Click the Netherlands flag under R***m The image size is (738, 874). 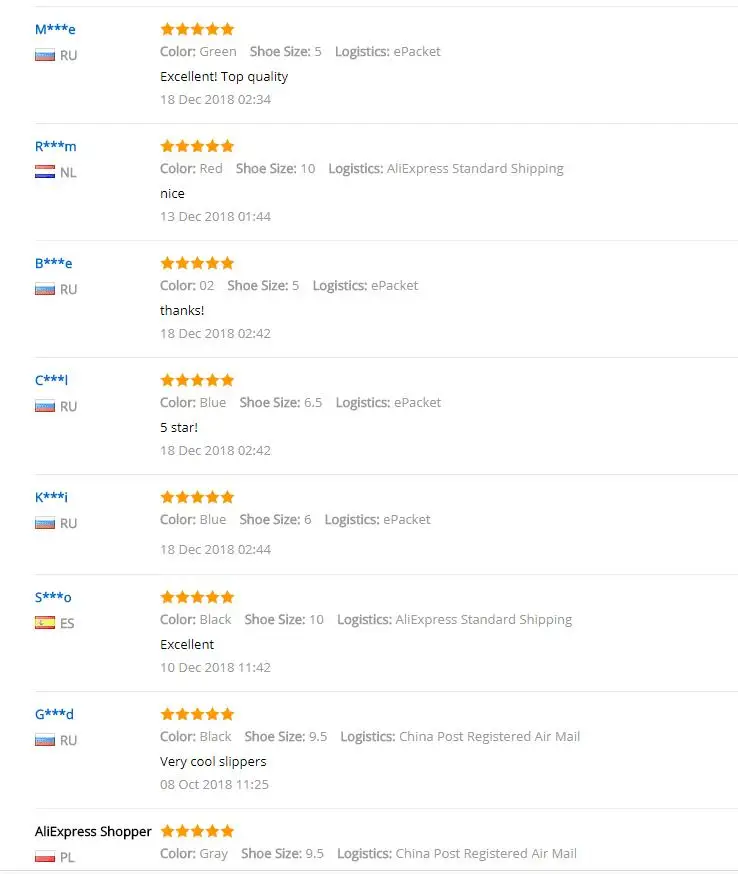coord(44,173)
